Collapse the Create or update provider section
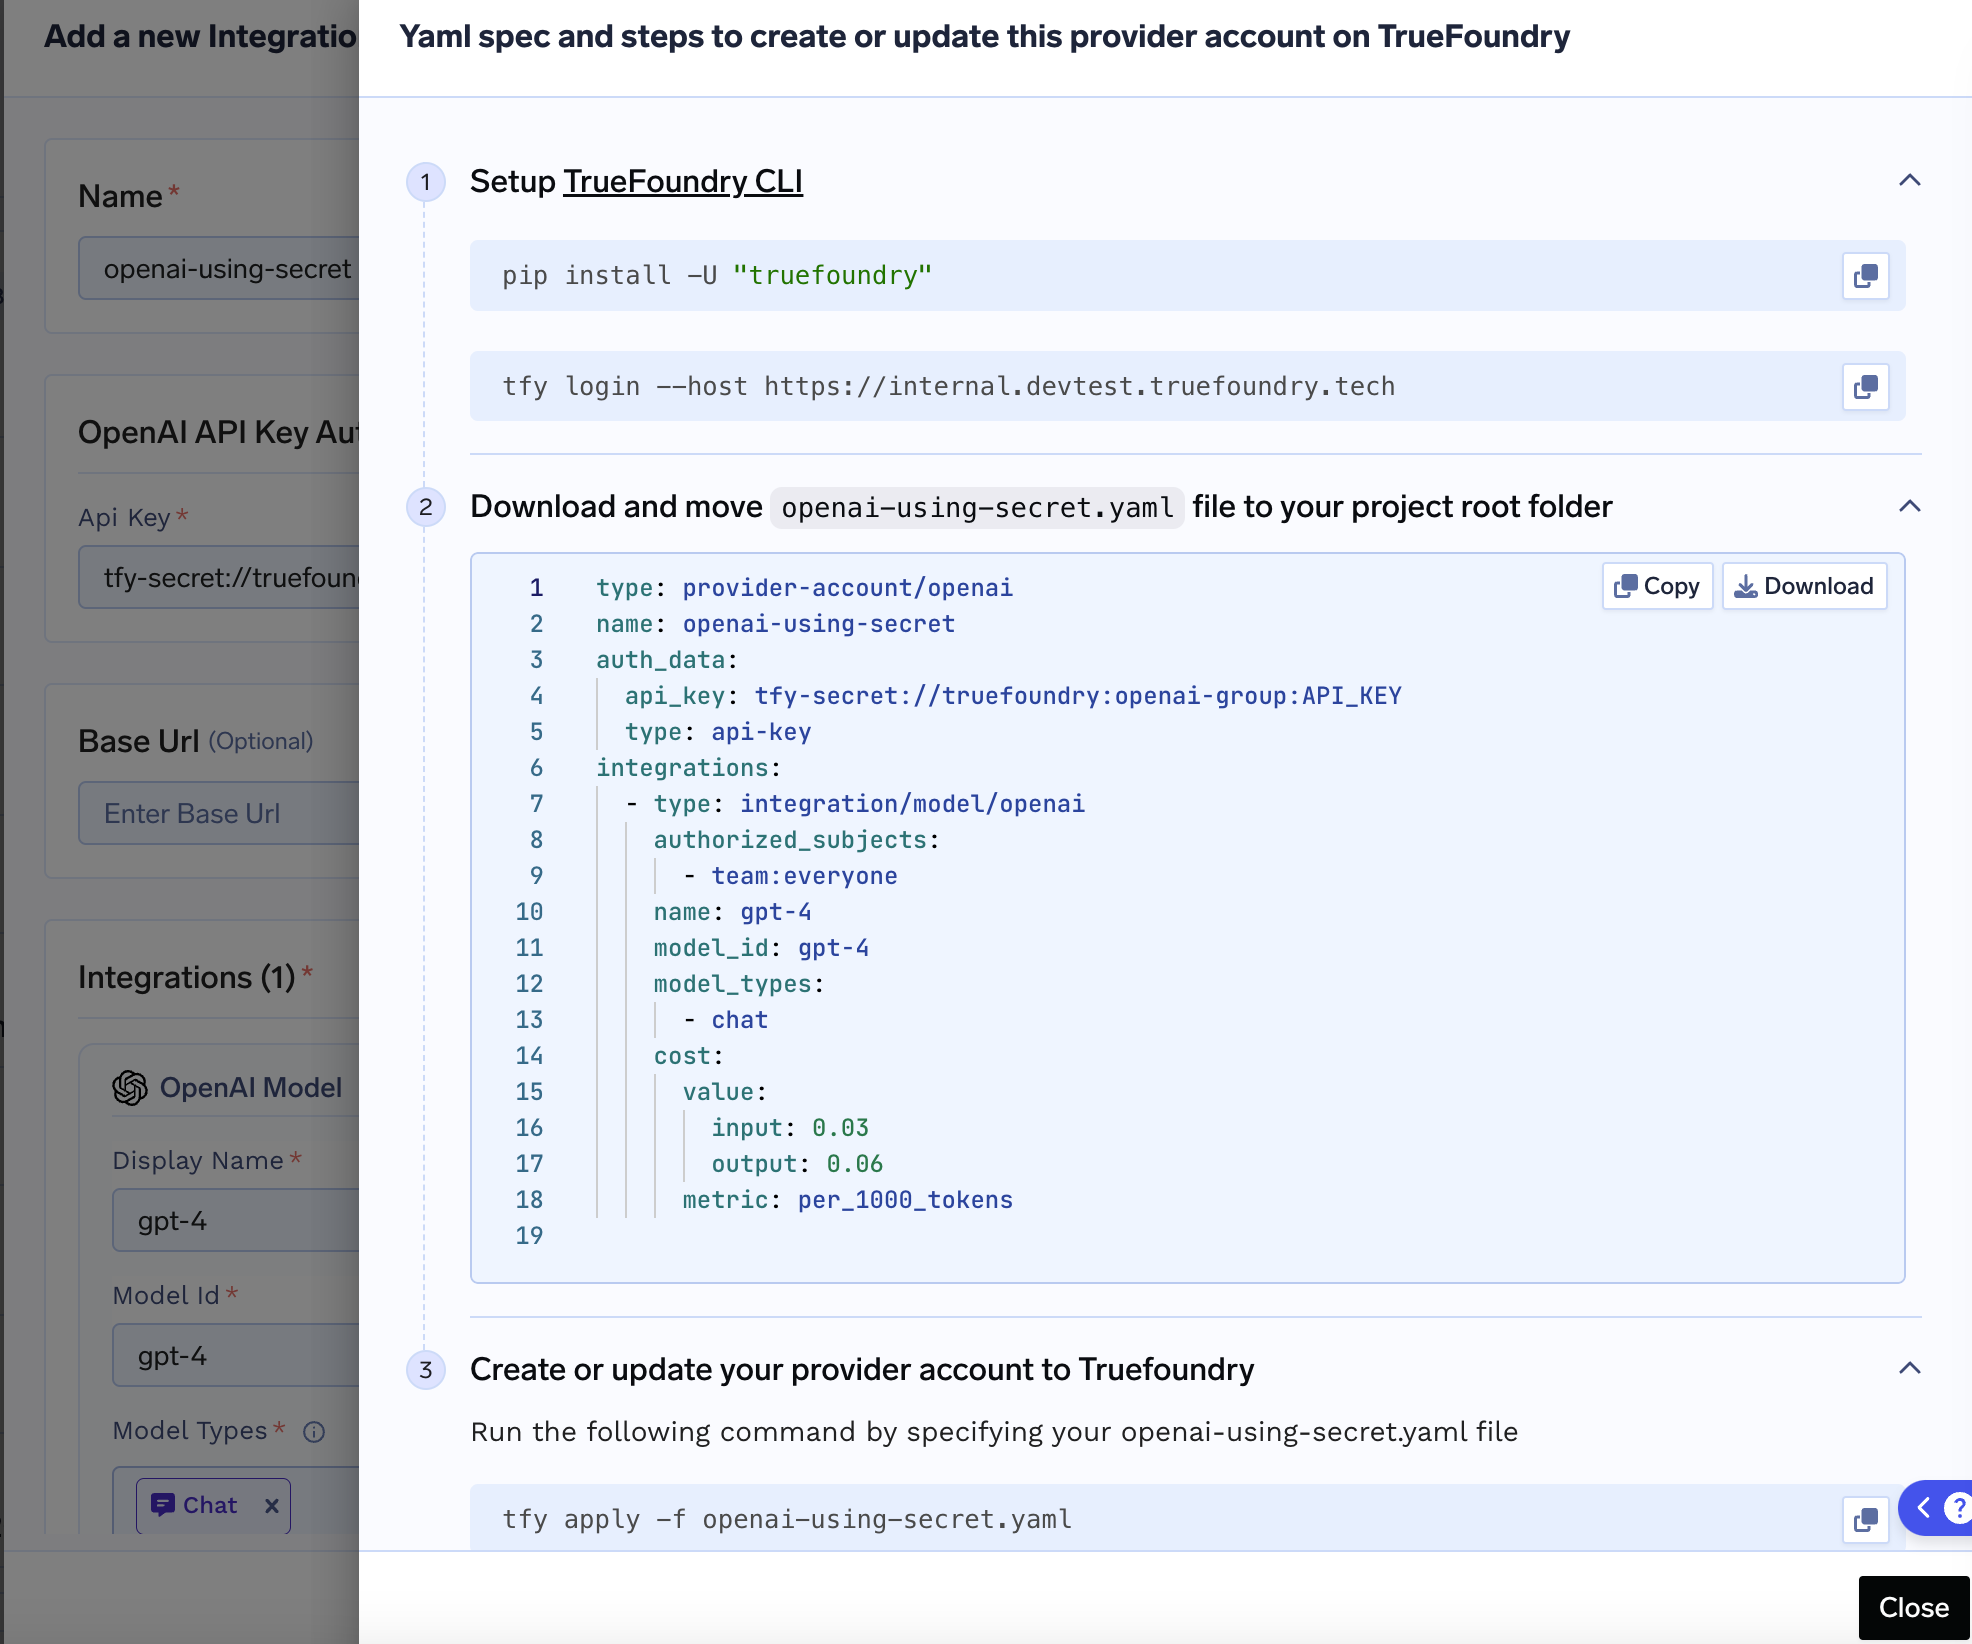Viewport: 1972px width, 1644px height. click(1909, 1369)
